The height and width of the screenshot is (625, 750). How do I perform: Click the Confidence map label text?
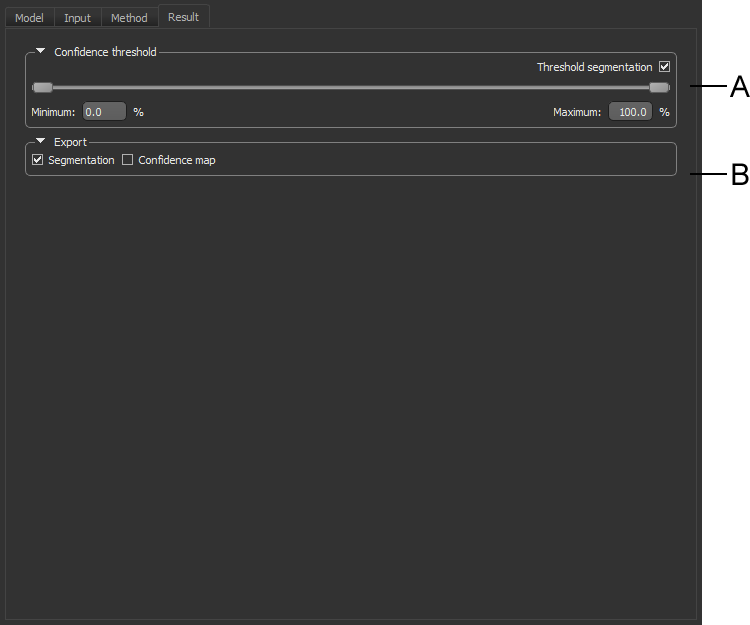176,160
